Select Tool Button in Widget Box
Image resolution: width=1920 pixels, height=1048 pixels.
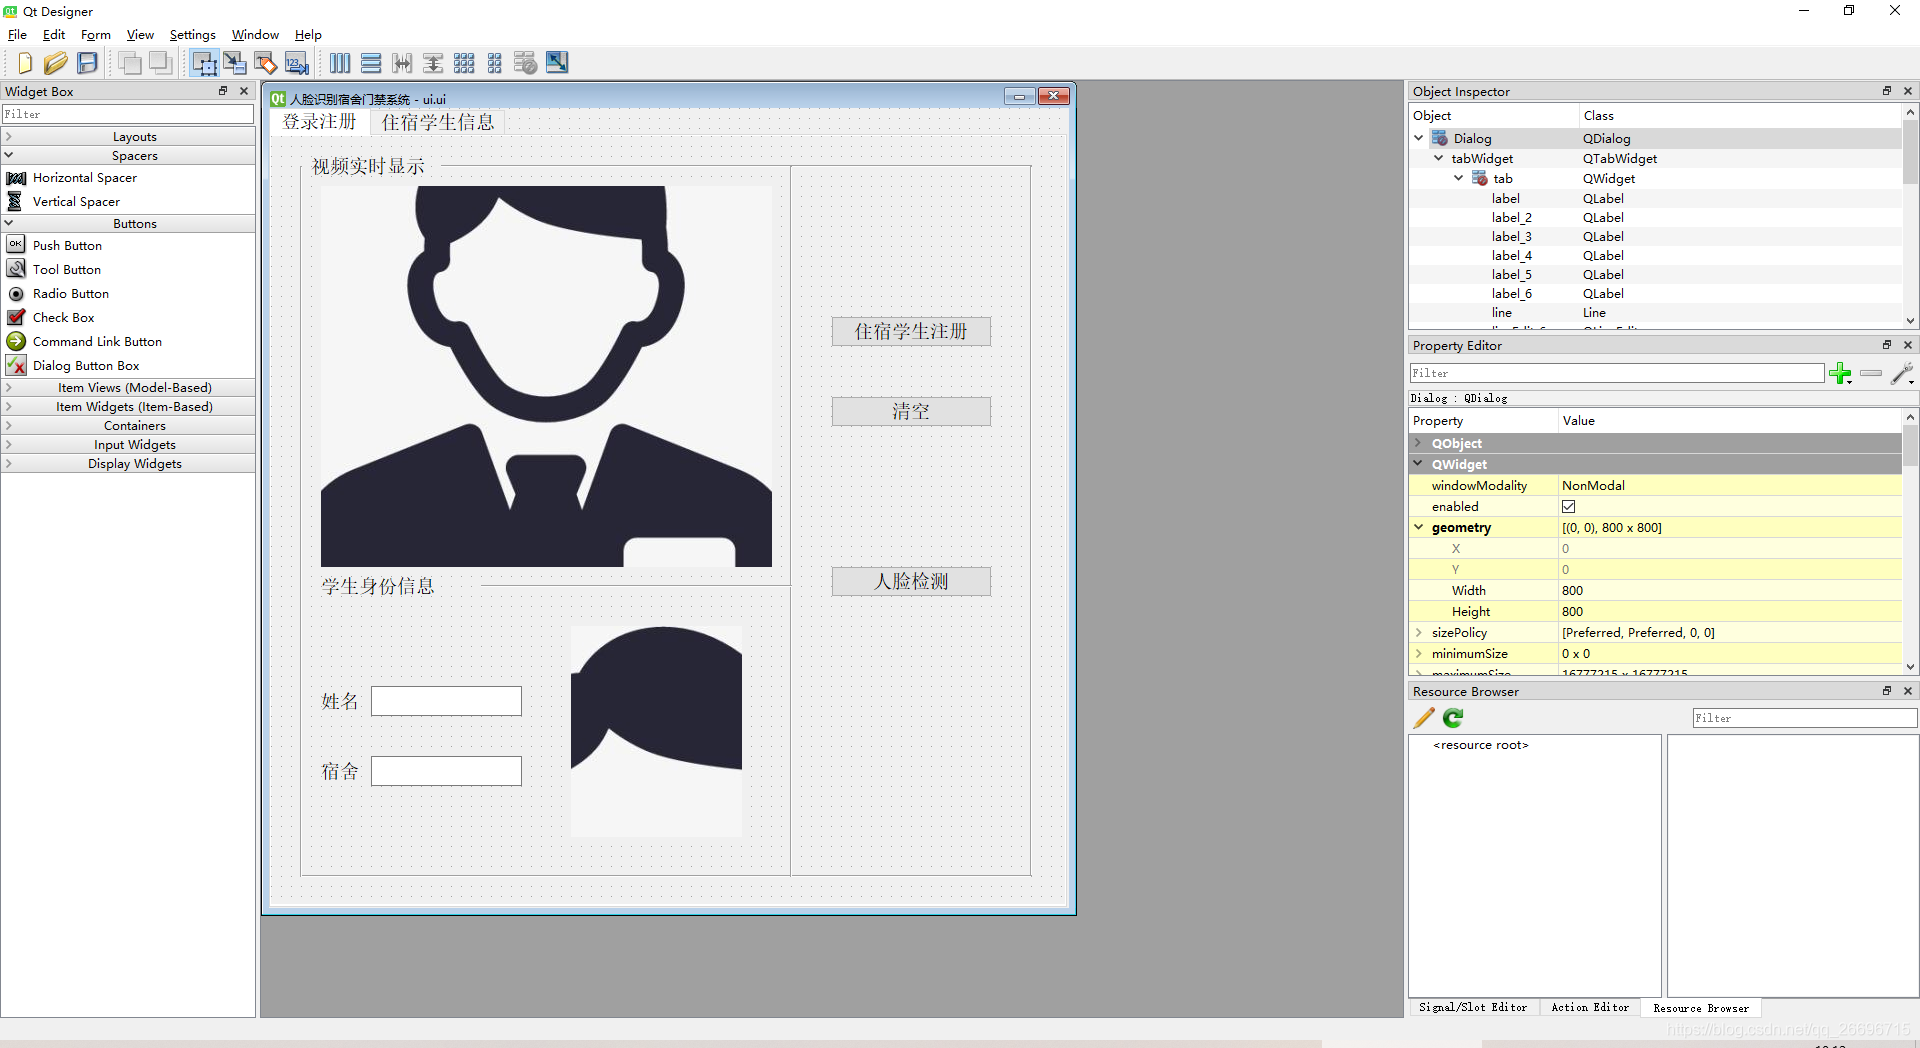[x=66, y=269]
